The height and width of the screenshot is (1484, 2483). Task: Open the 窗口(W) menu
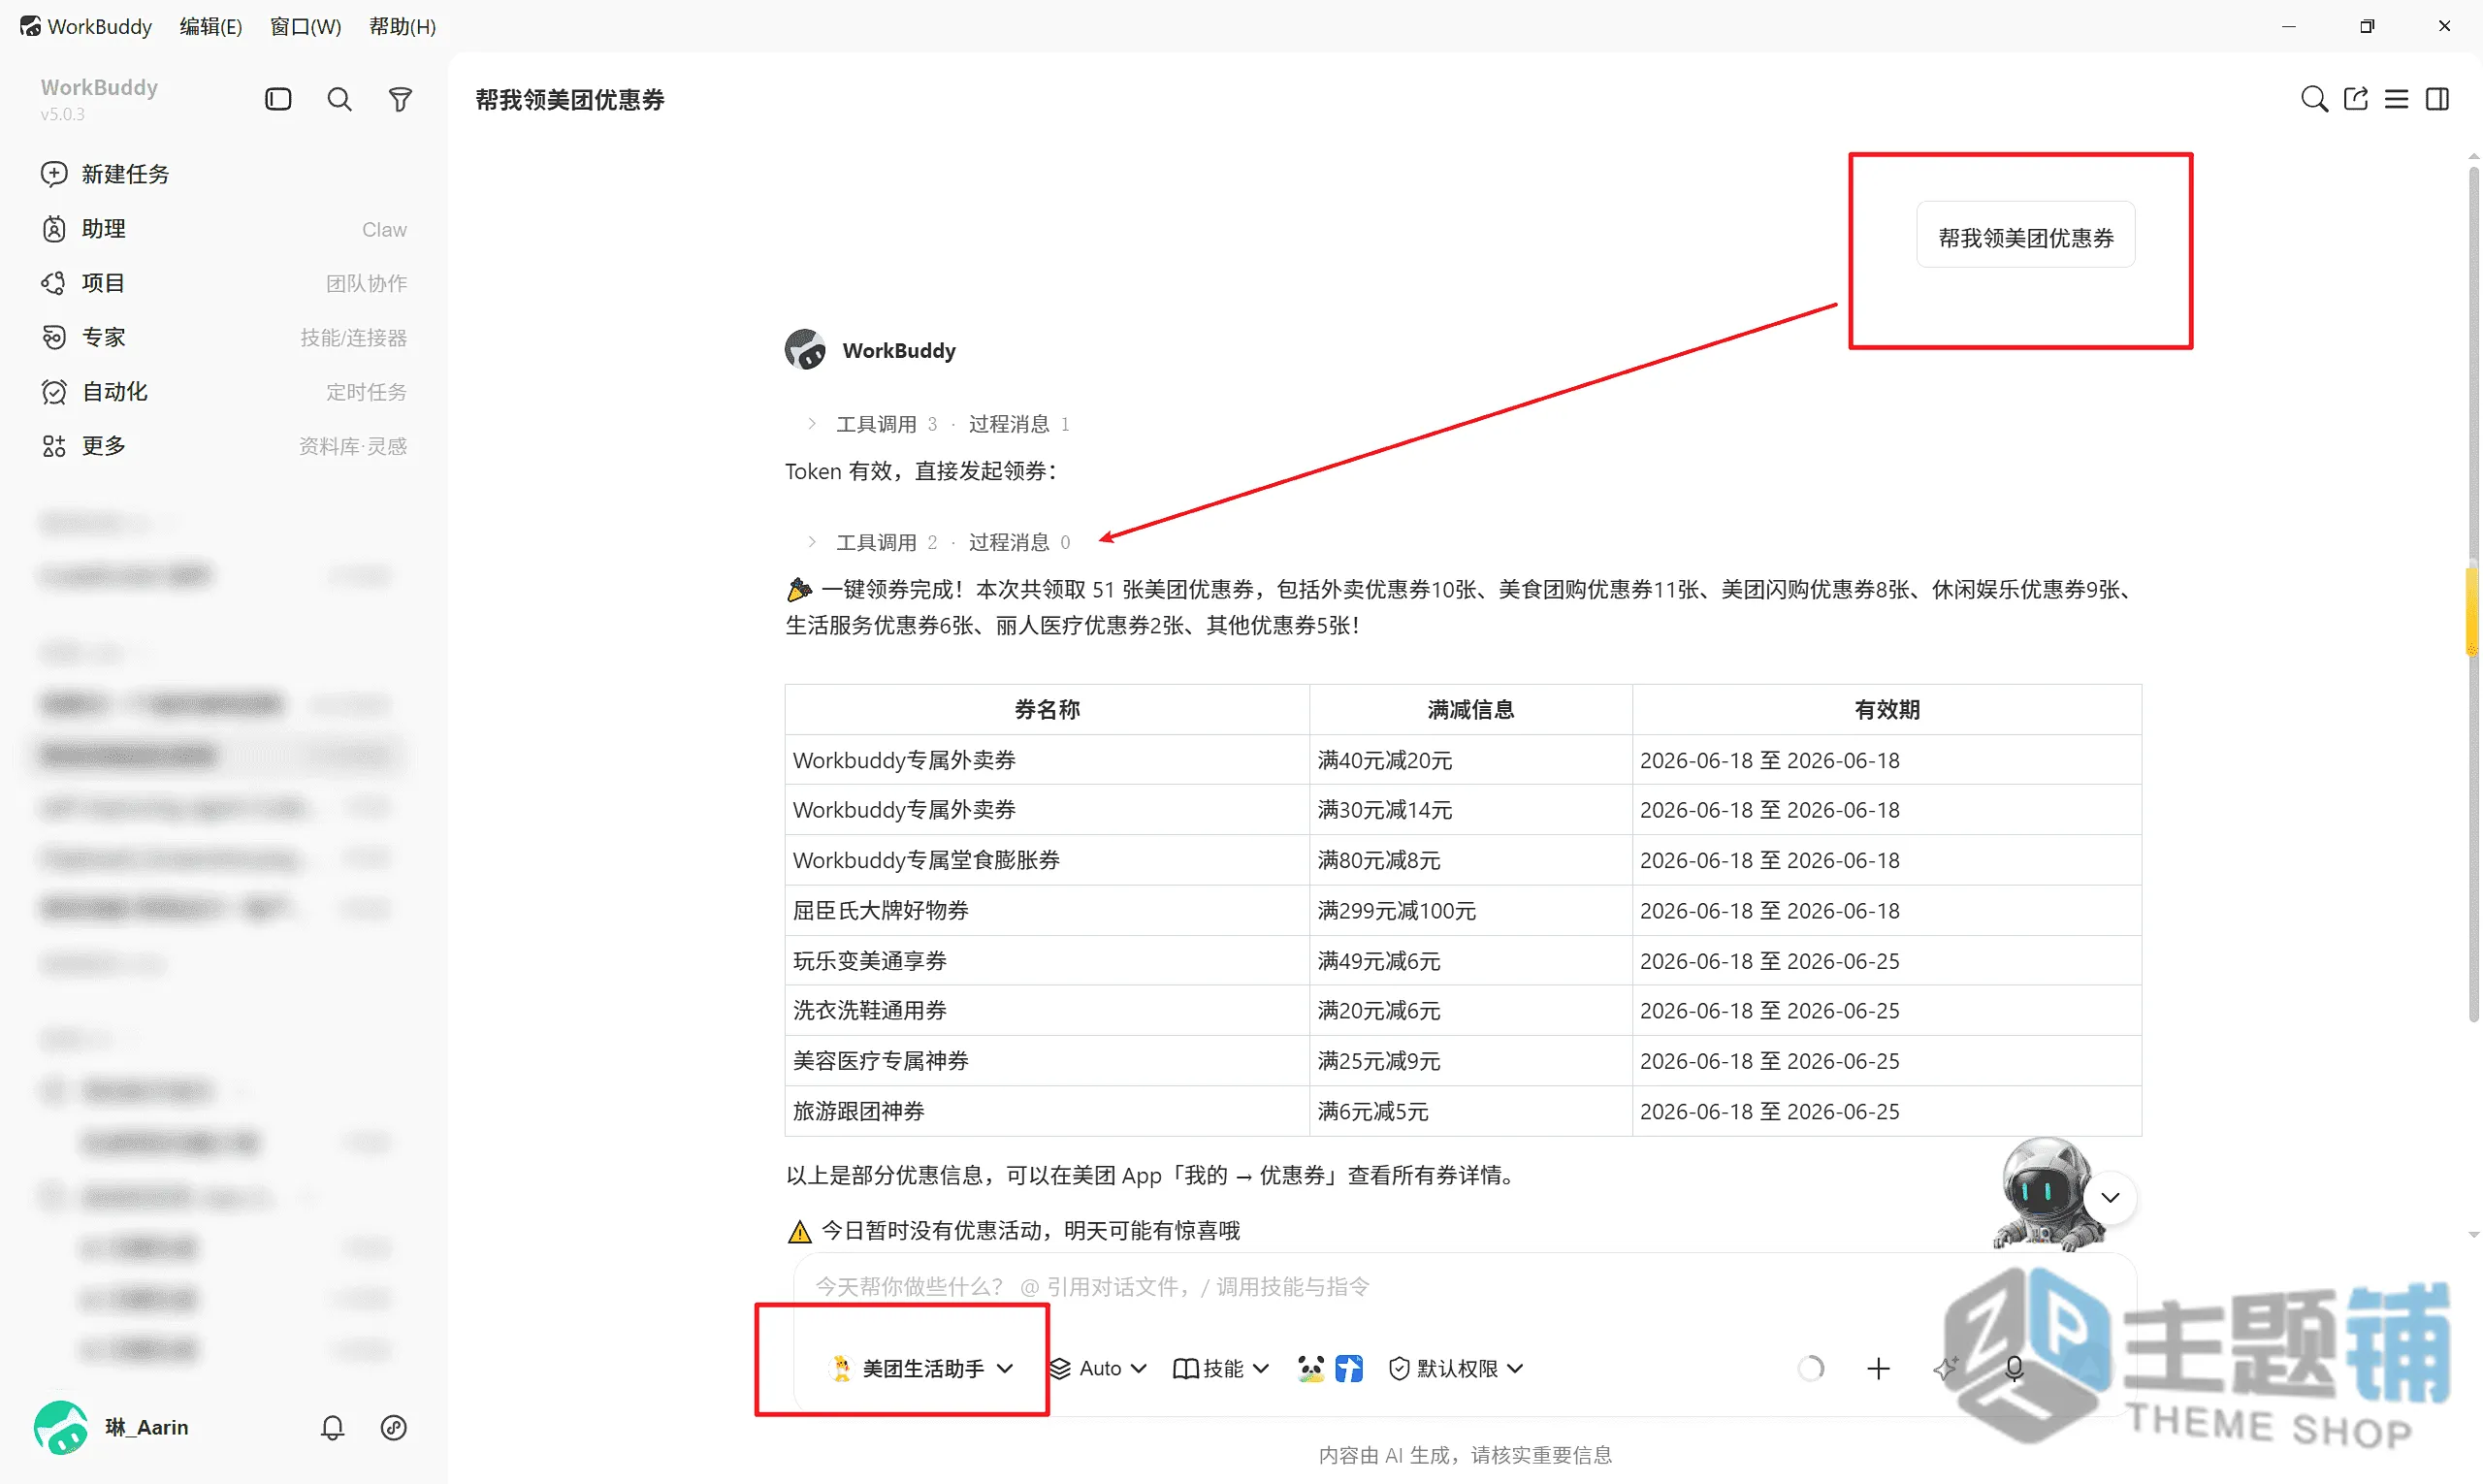tap(305, 26)
